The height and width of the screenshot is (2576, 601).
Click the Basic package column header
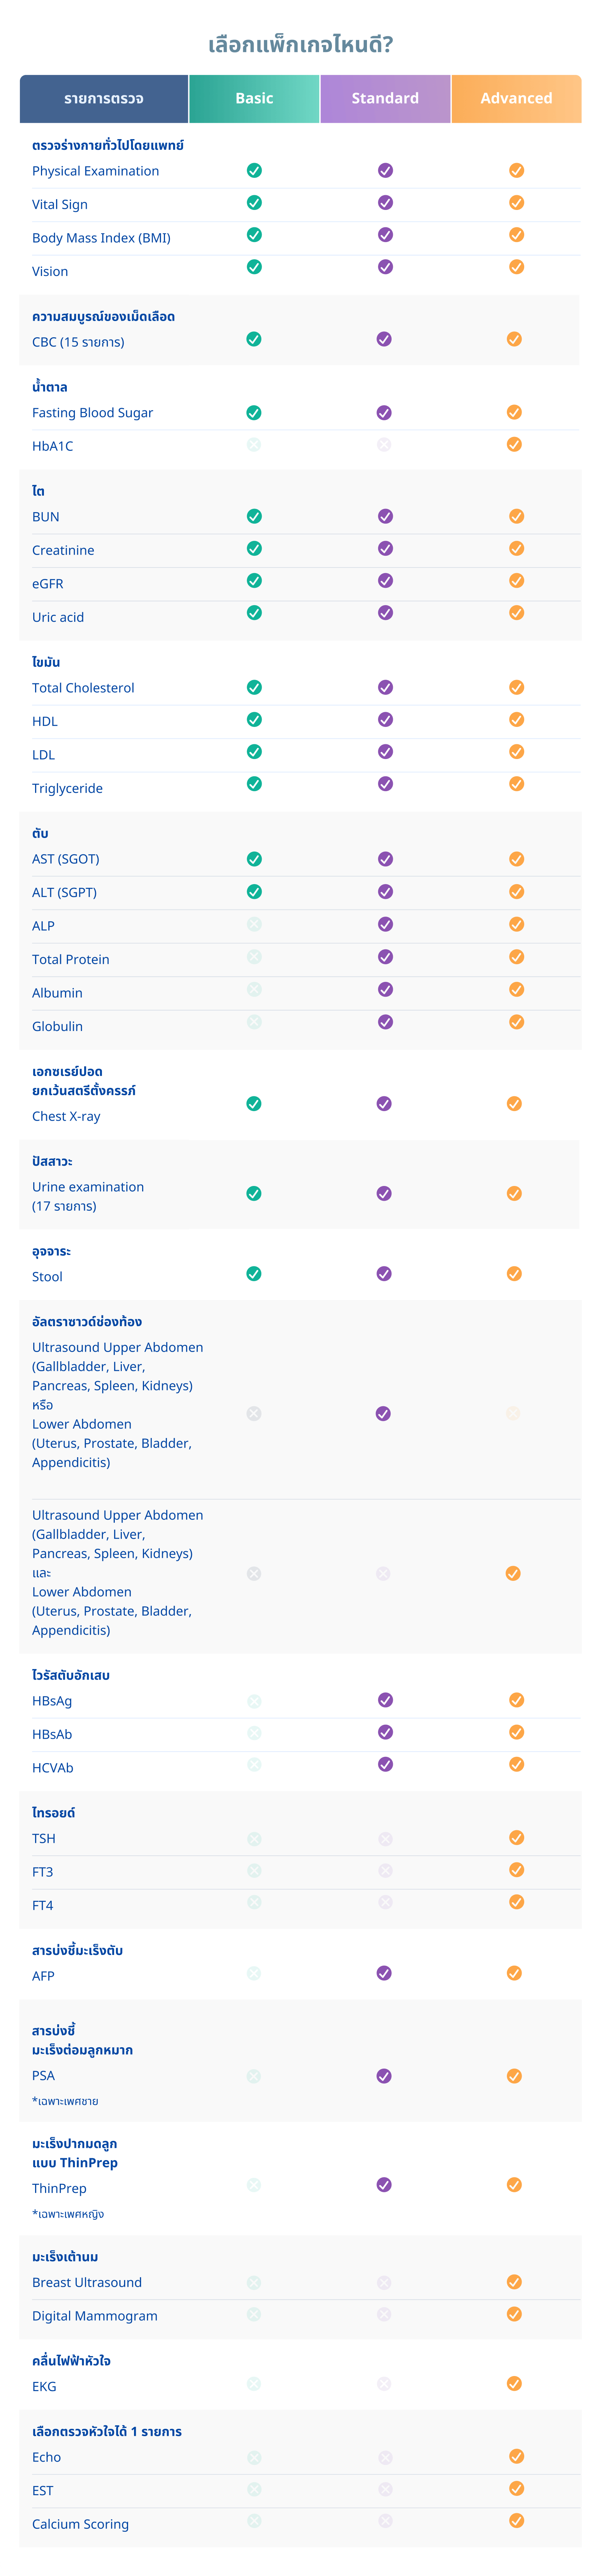click(x=254, y=98)
